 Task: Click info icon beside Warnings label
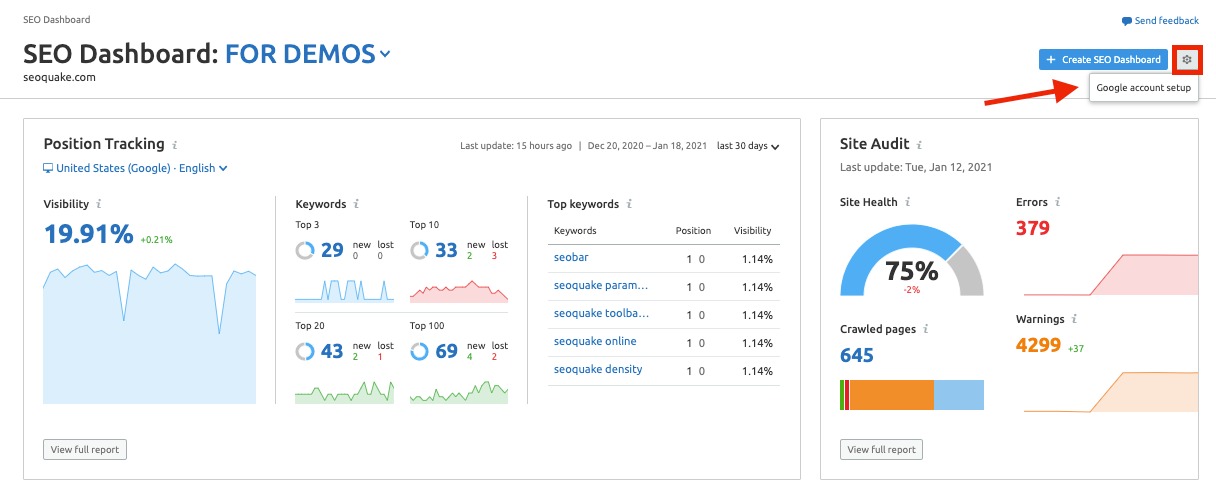coord(1074,320)
